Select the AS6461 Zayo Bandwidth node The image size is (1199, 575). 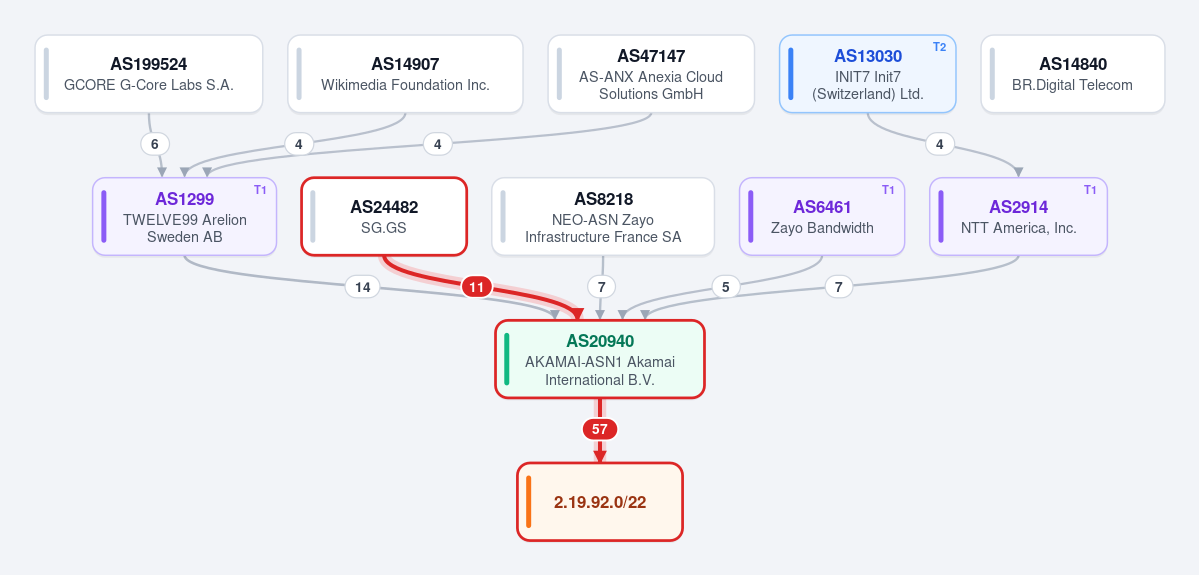click(x=822, y=217)
